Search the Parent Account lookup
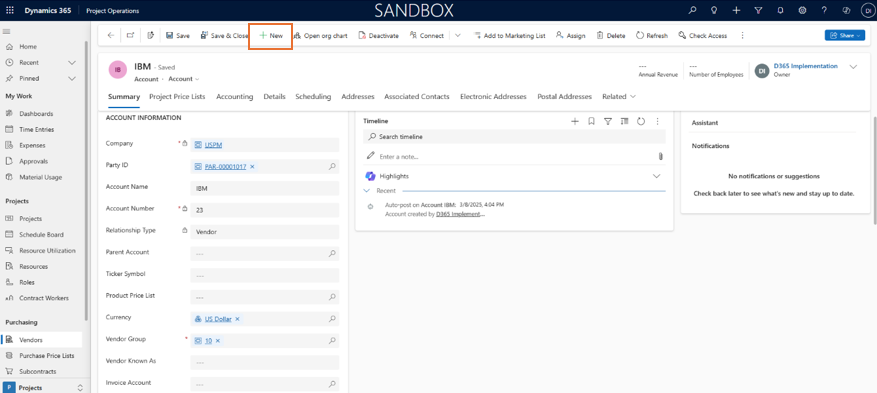The image size is (877, 393). pyautogui.click(x=332, y=253)
